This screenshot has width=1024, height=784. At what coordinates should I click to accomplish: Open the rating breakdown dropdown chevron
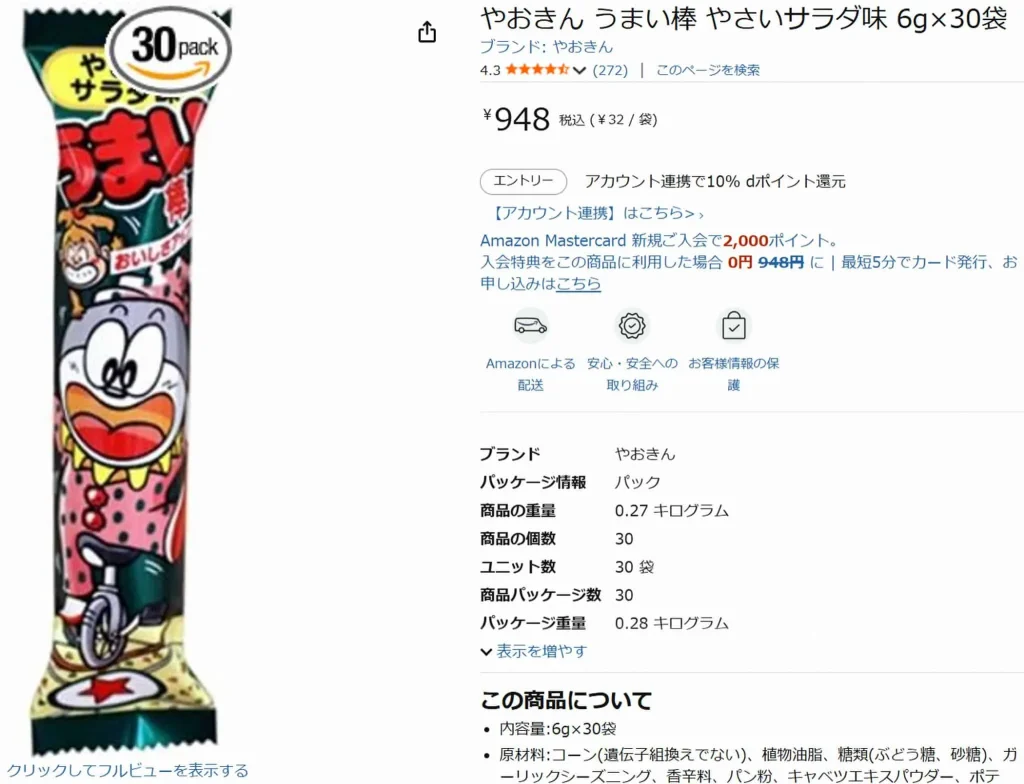[x=580, y=71]
